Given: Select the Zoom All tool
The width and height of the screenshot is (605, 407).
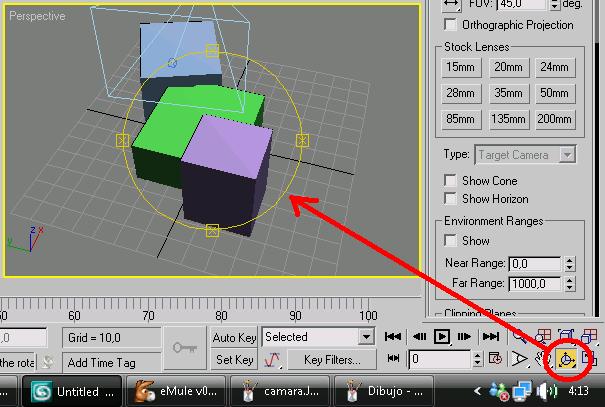Looking at the screenshot, I should [x=542, y=337].
